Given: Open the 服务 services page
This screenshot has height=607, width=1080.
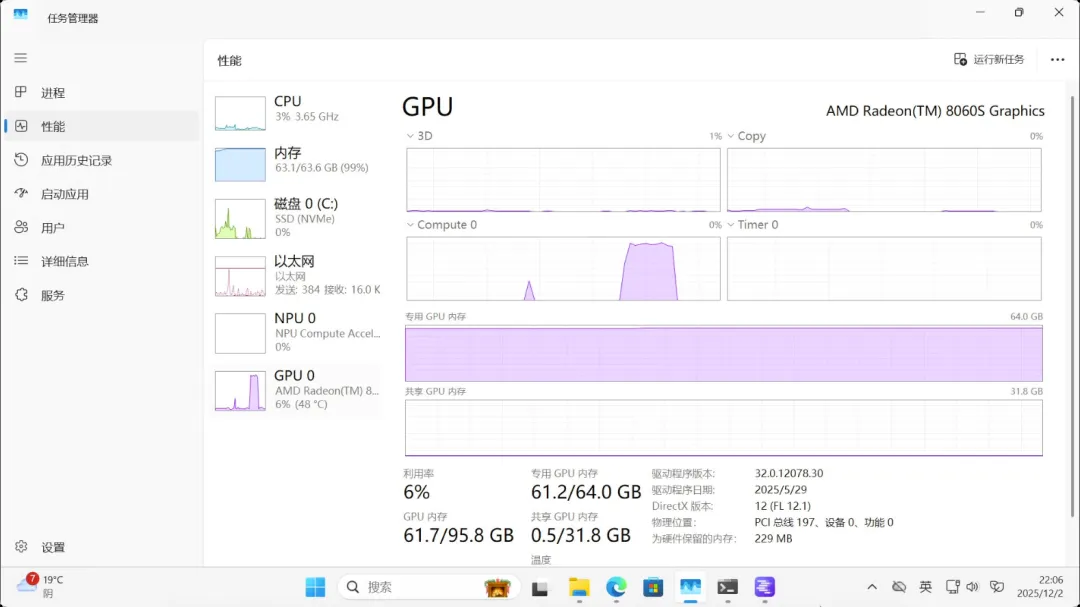Looking at the screenshot, I should pos(52,295).
